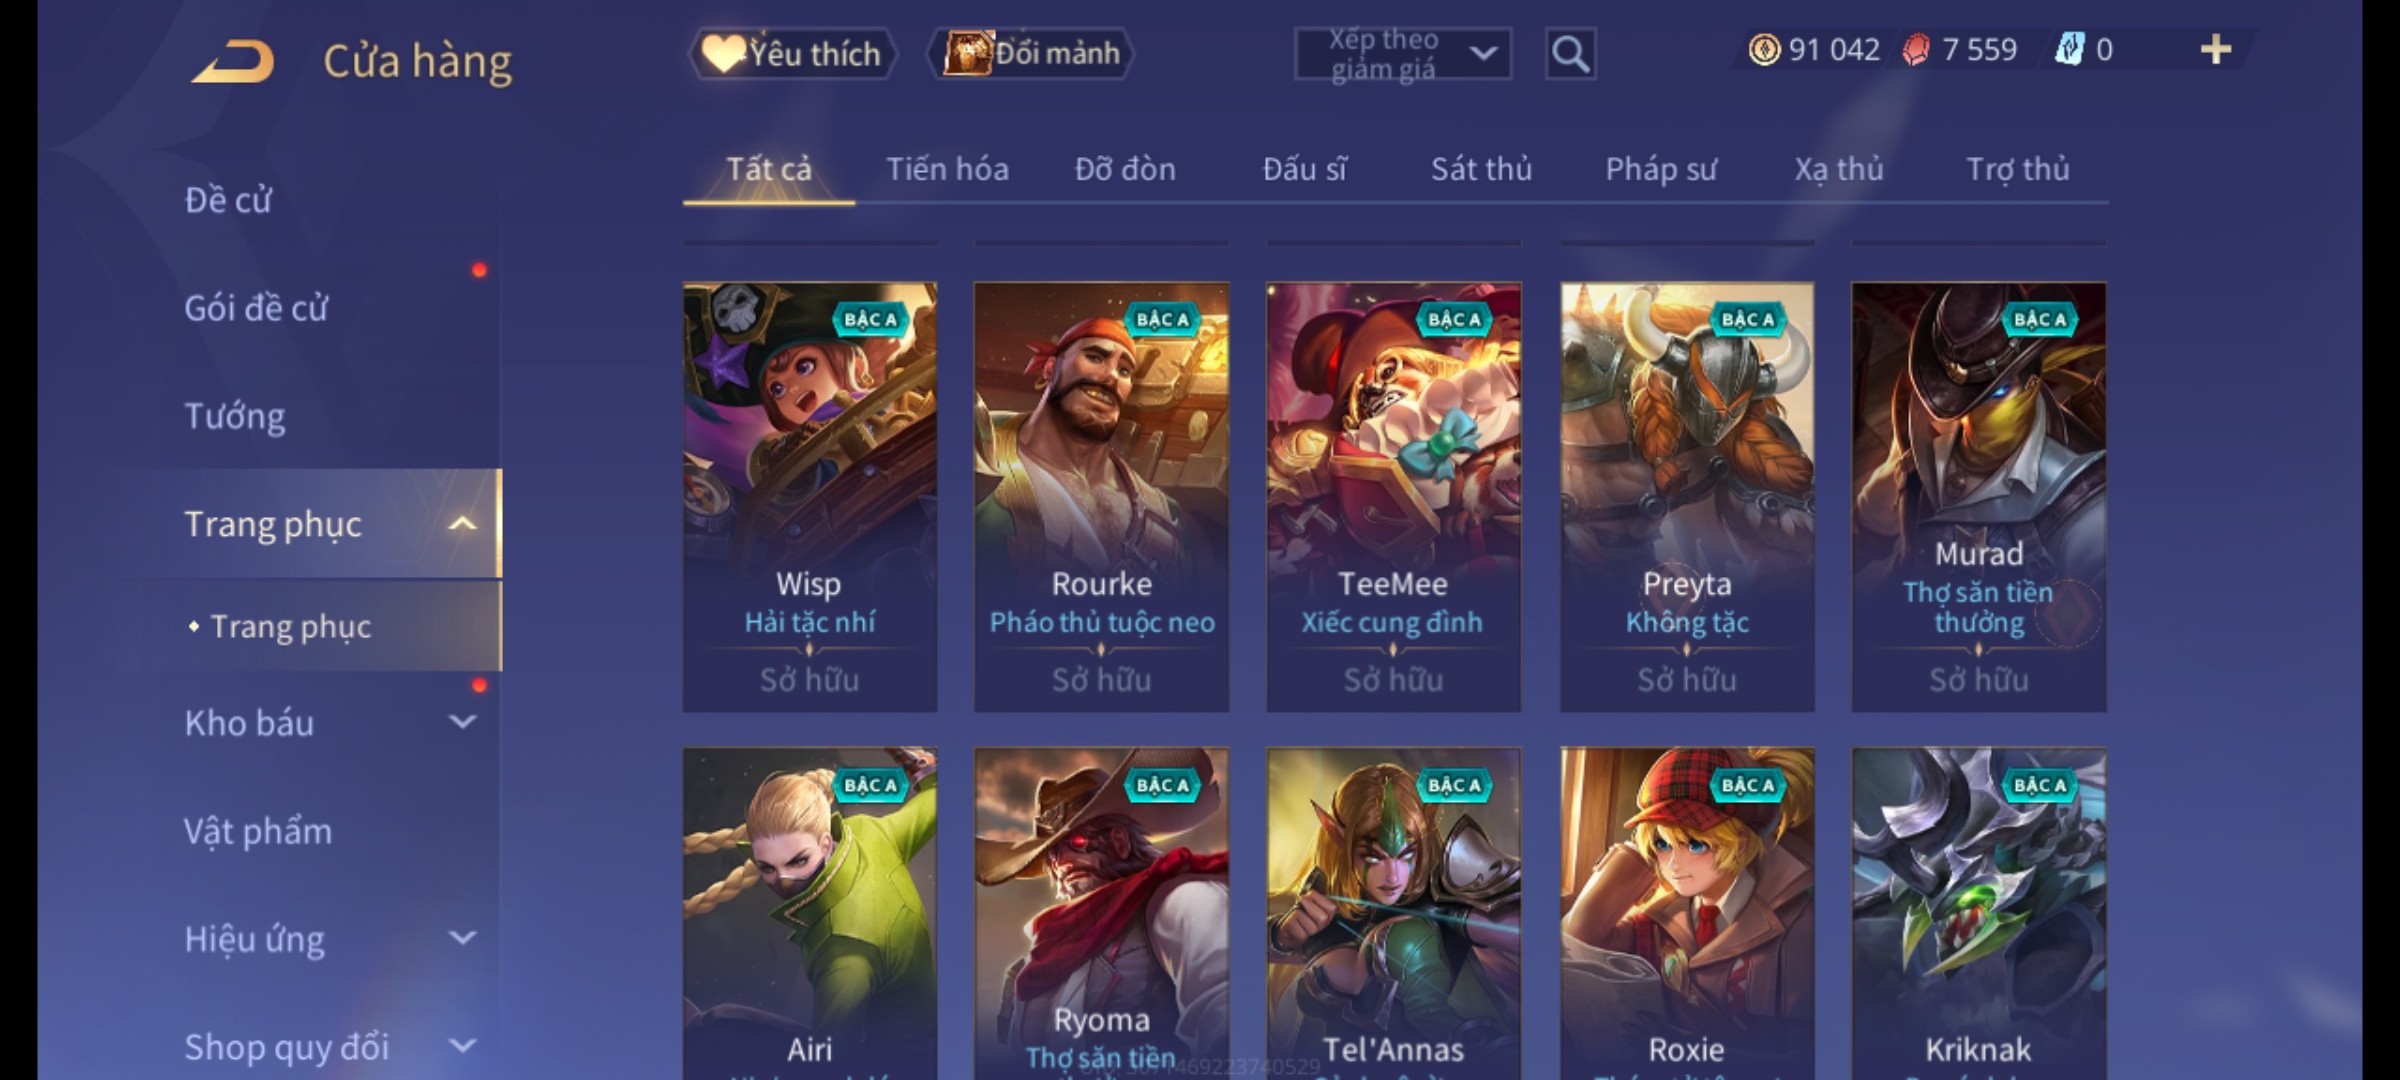Select the Tiến hóa tab
The image size is (2400, 1080).
pyautogui.click(x=947, y=169)
